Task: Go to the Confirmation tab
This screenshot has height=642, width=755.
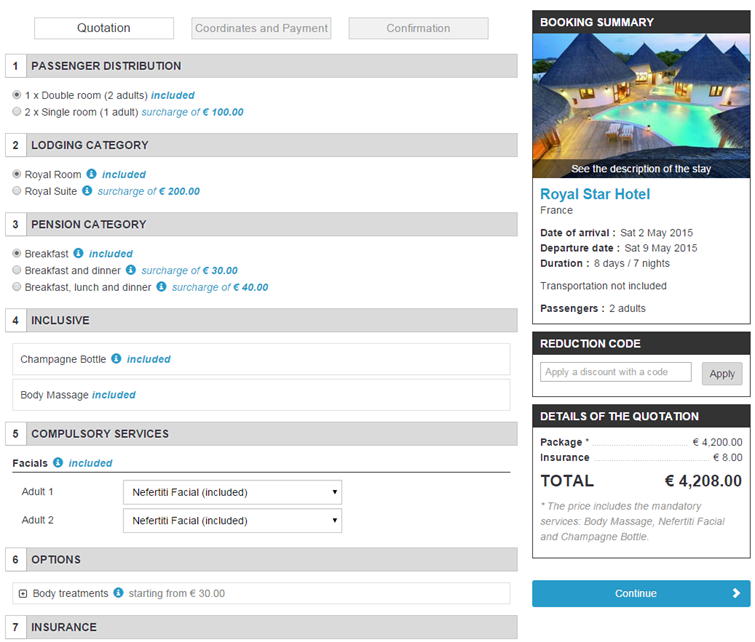Action: click(x=418, y=28)
